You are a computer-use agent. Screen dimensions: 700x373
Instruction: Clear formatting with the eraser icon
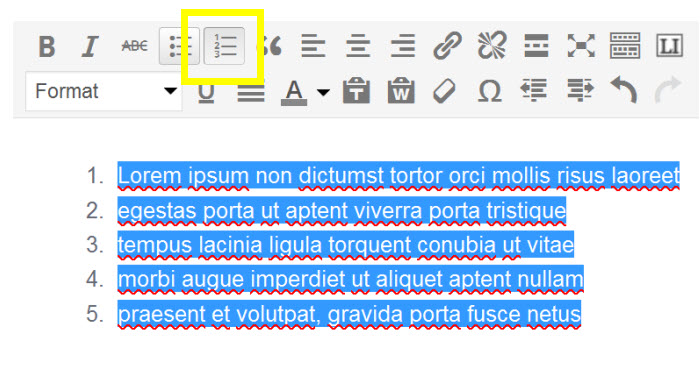click(x=445, y=91)
